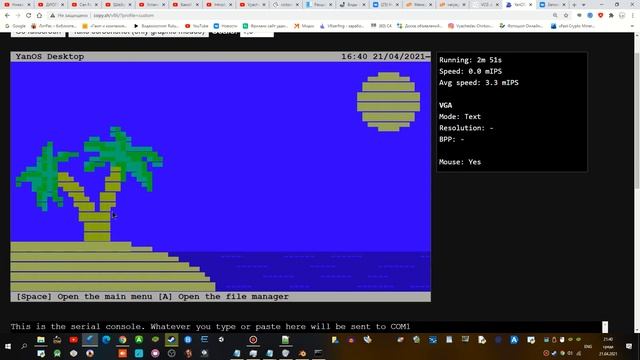
Task: Click the Go fullscreen button
Action: [x=38, y=33]
